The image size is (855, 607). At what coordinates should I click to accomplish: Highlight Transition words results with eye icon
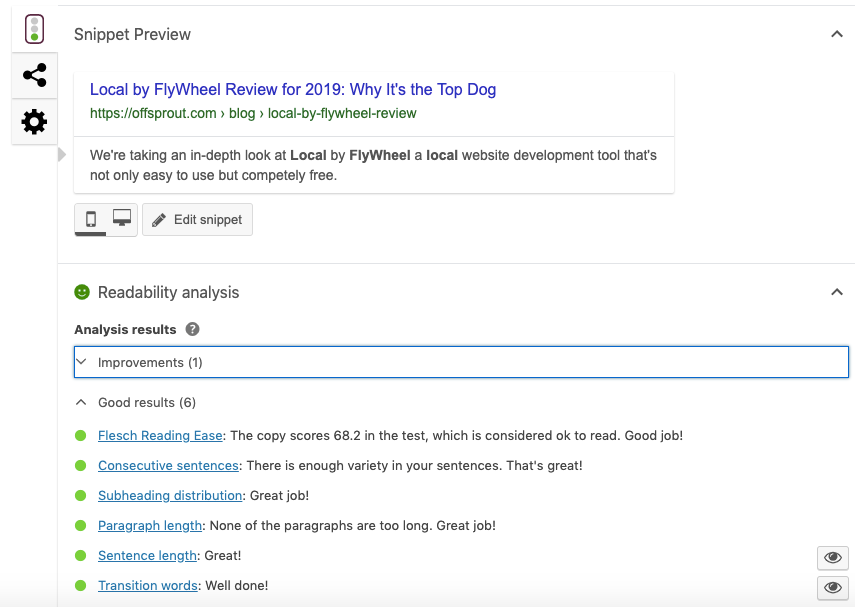(x=832, y=587)
